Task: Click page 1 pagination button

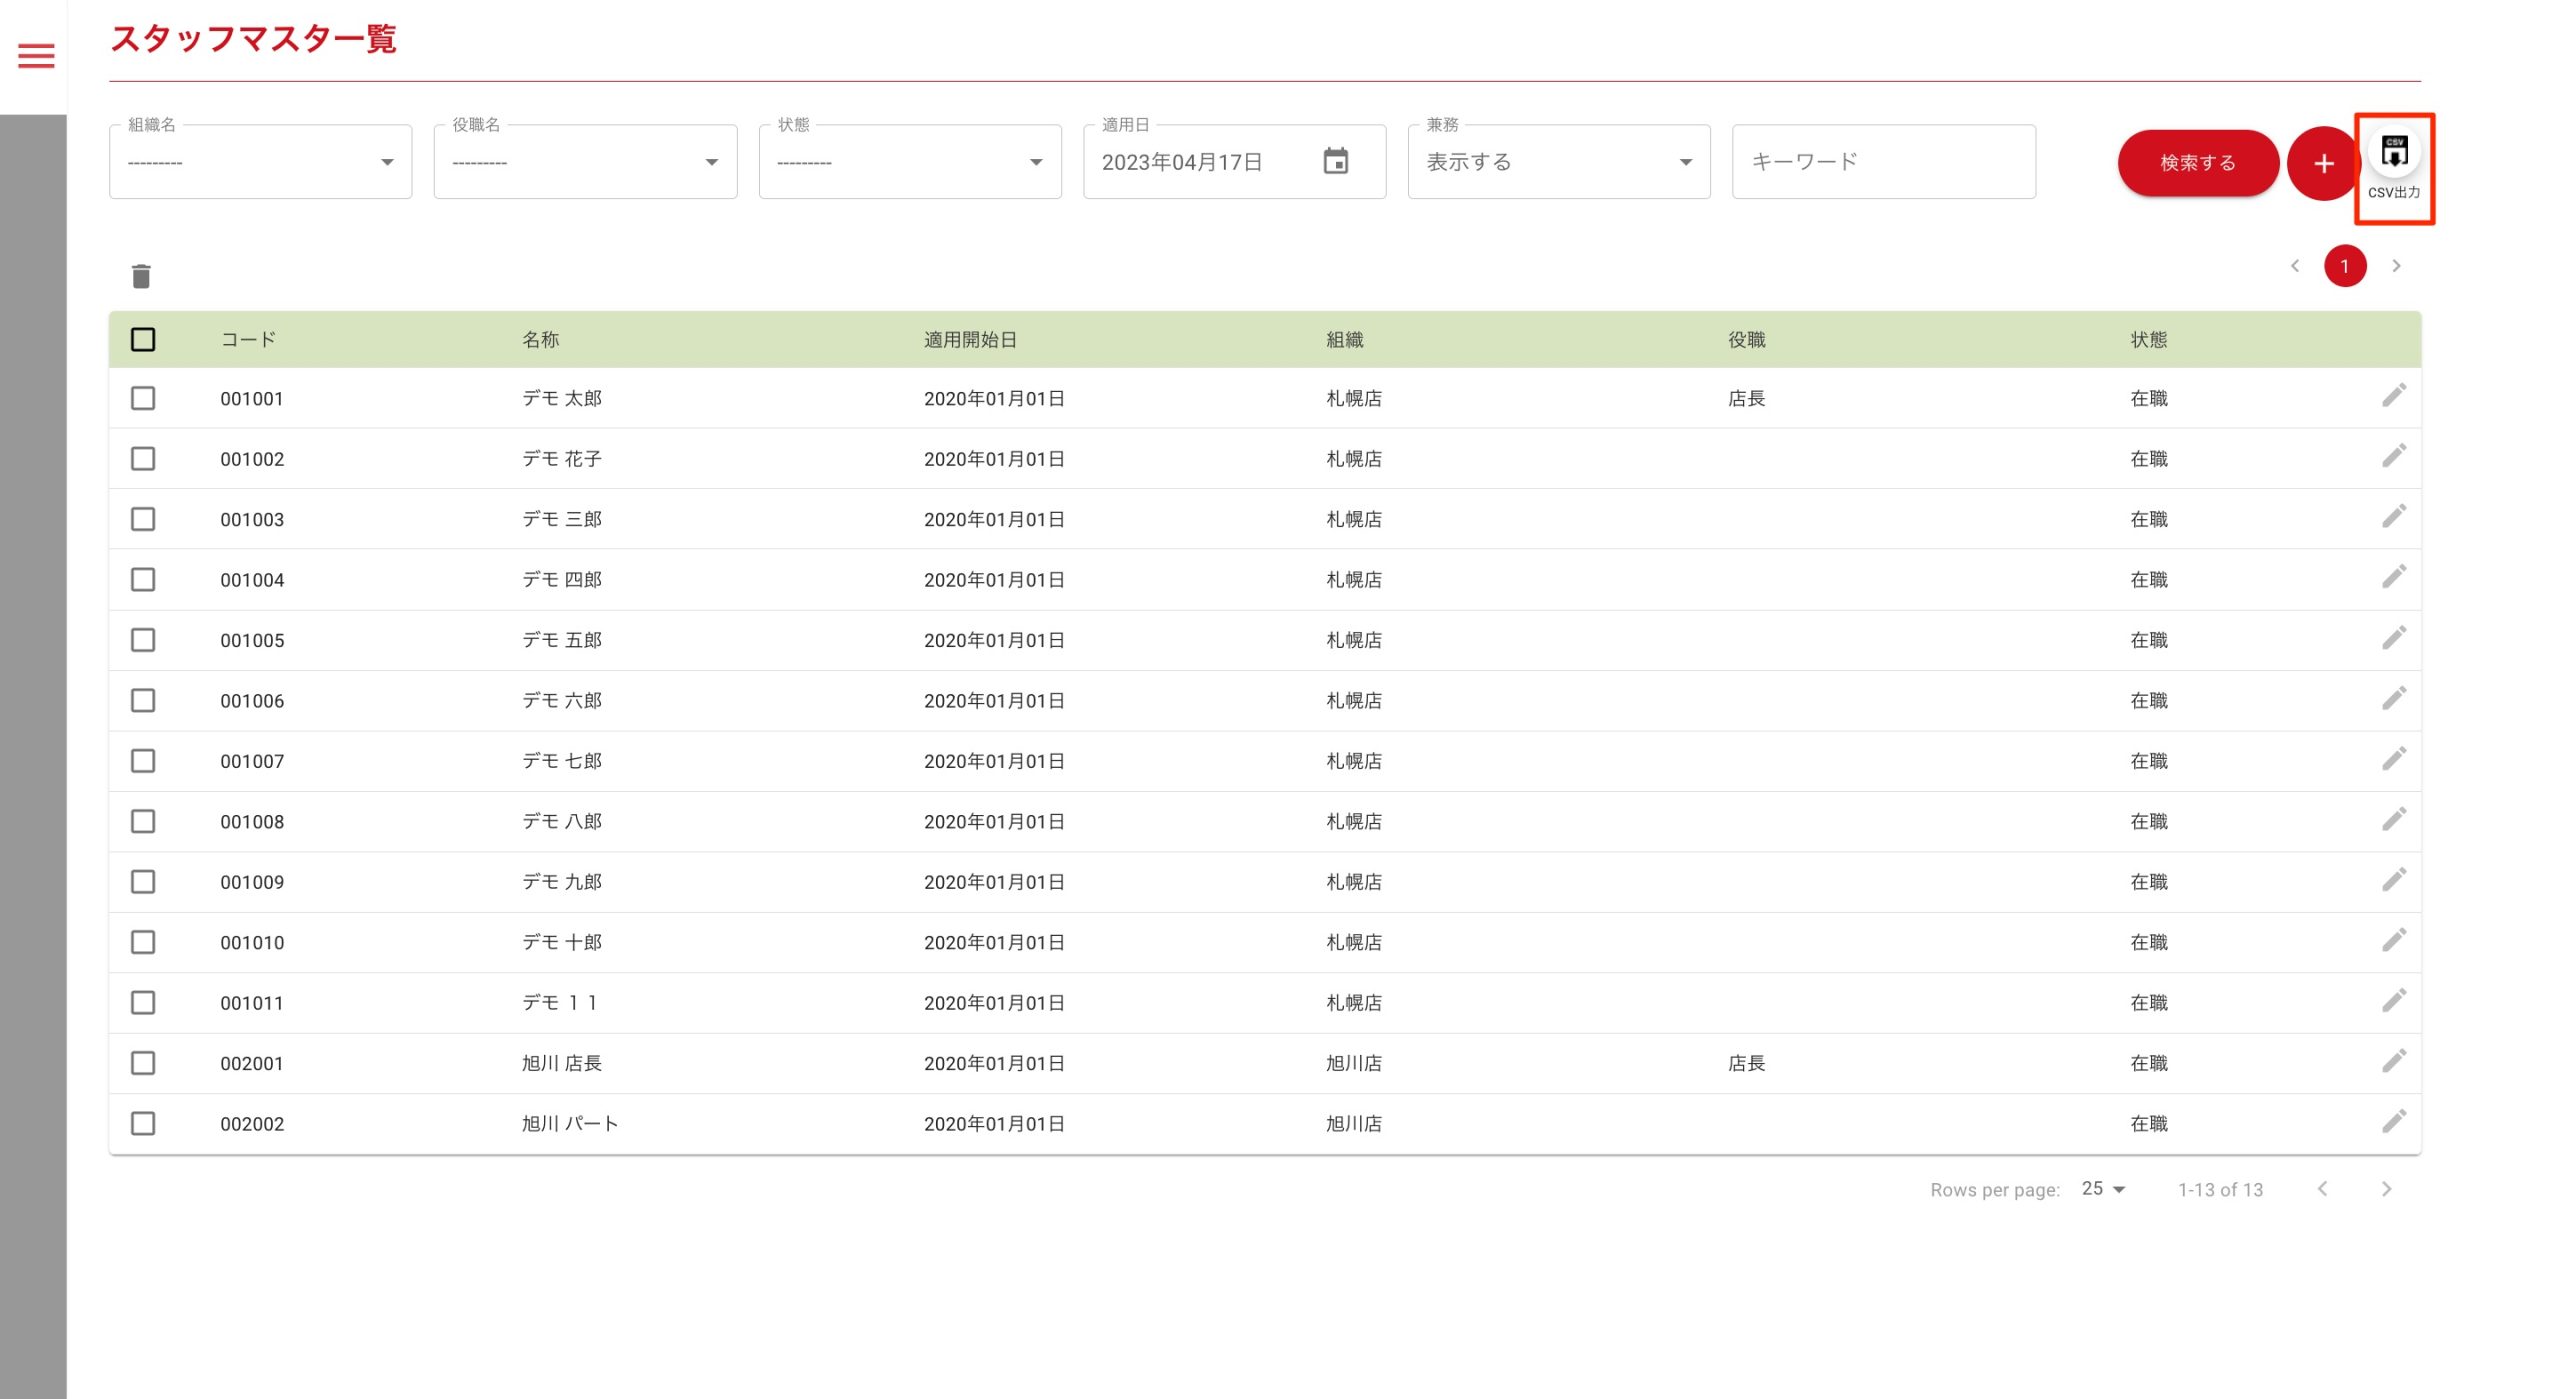Action: 2344,266
